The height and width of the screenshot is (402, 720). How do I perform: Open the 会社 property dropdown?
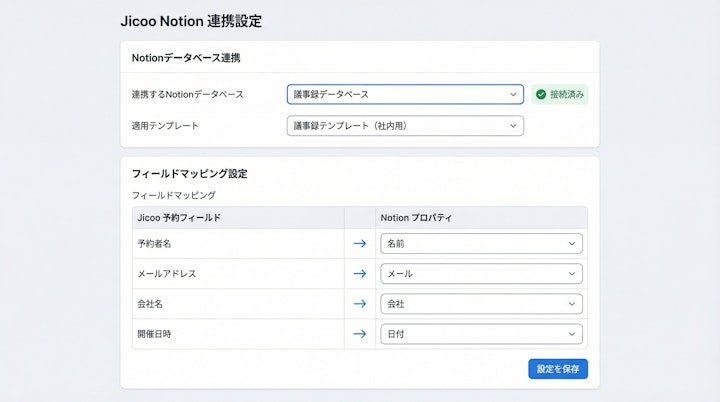point(481,304)
